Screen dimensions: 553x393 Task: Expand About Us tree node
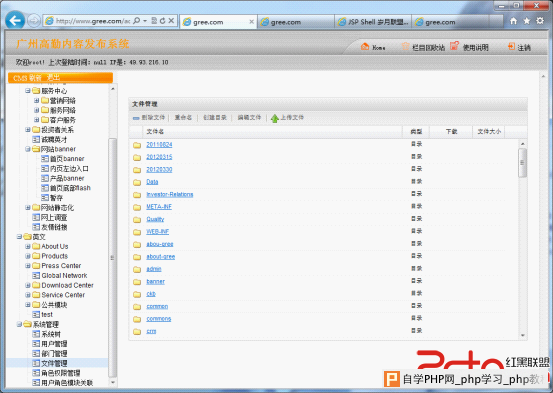click(x=28, y=246)
